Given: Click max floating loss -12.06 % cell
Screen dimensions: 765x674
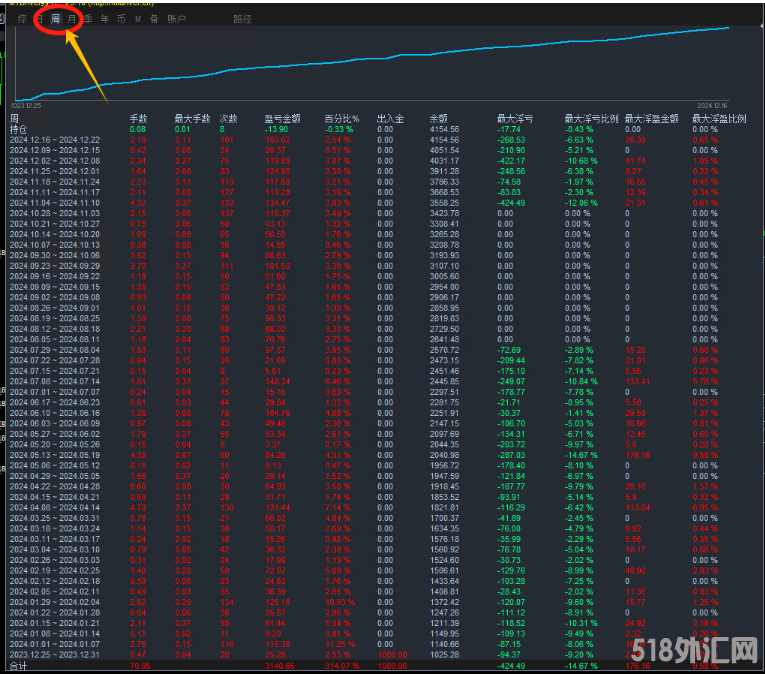Looking at the screenshot, I should coord(581,203).
